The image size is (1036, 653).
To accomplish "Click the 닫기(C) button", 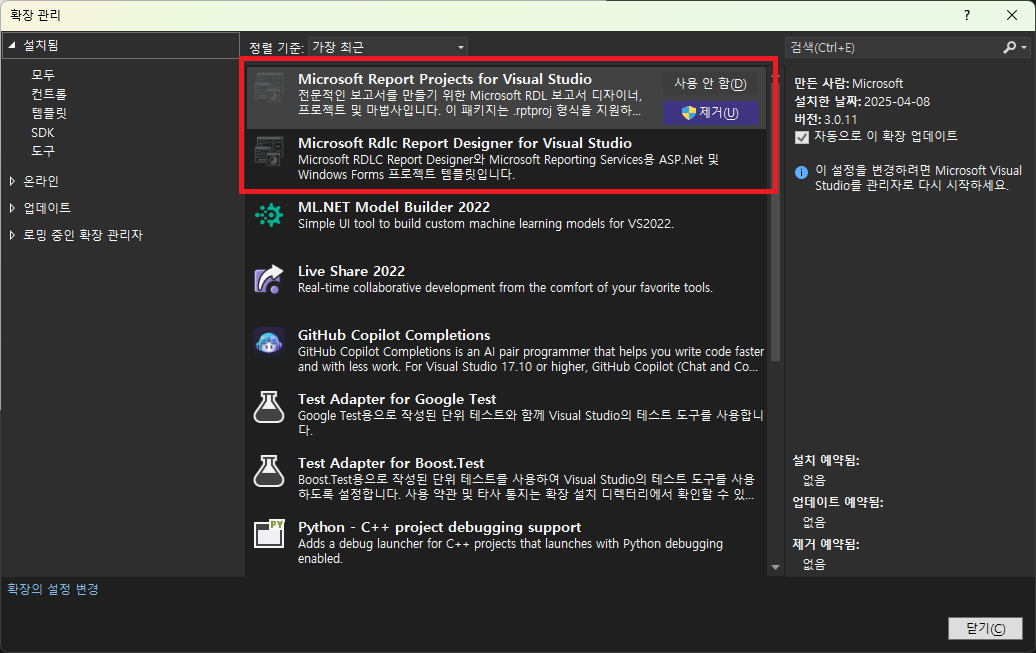I will click(x=985, y=629).
